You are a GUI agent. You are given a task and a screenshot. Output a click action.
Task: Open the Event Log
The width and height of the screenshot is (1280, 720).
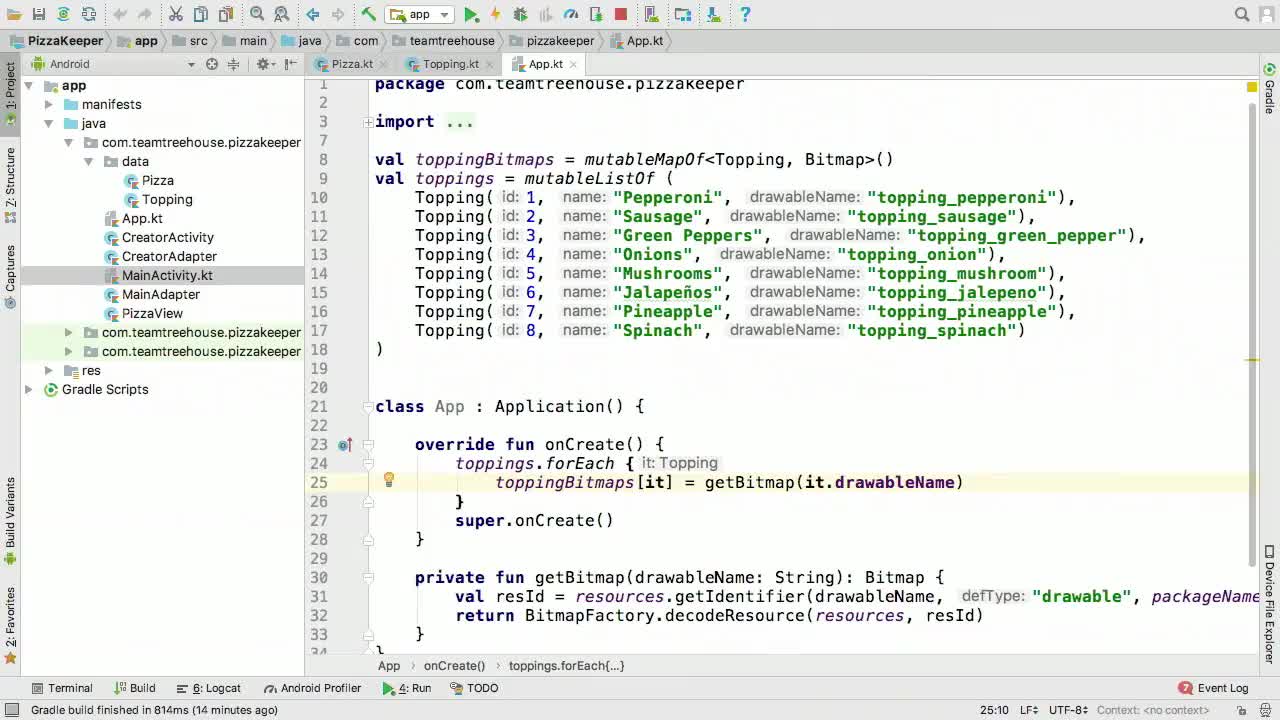[x=1213, y=688]
